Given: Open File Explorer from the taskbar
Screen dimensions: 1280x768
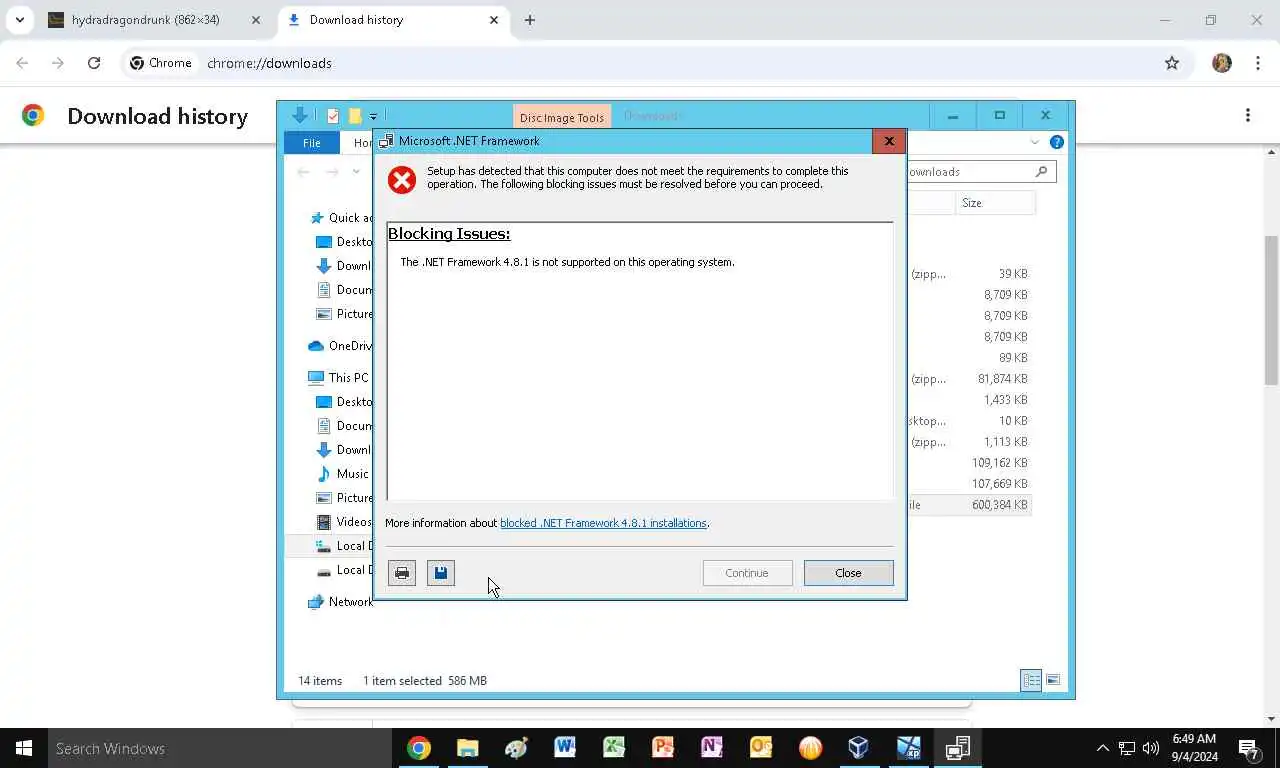Looking at the screenshot, I should click(x=468, y=748).
